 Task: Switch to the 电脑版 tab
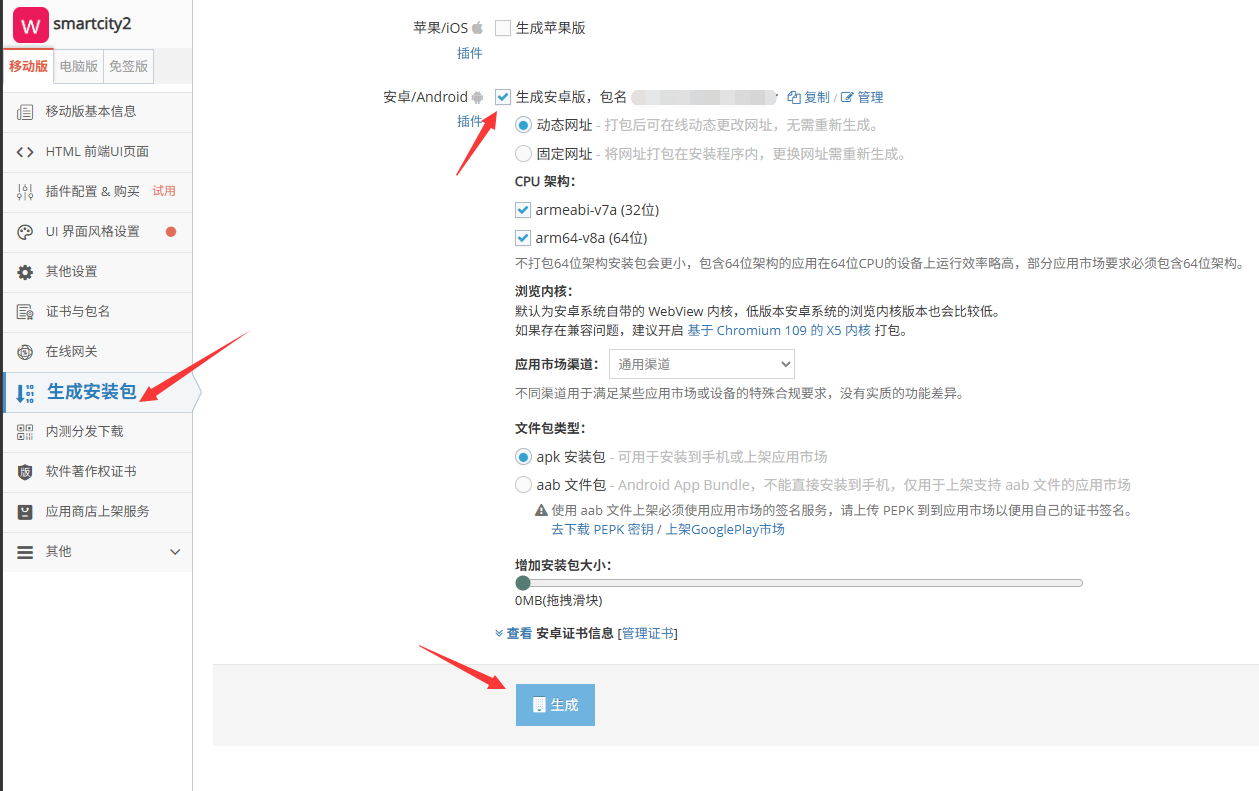click(x=79, y=66)
